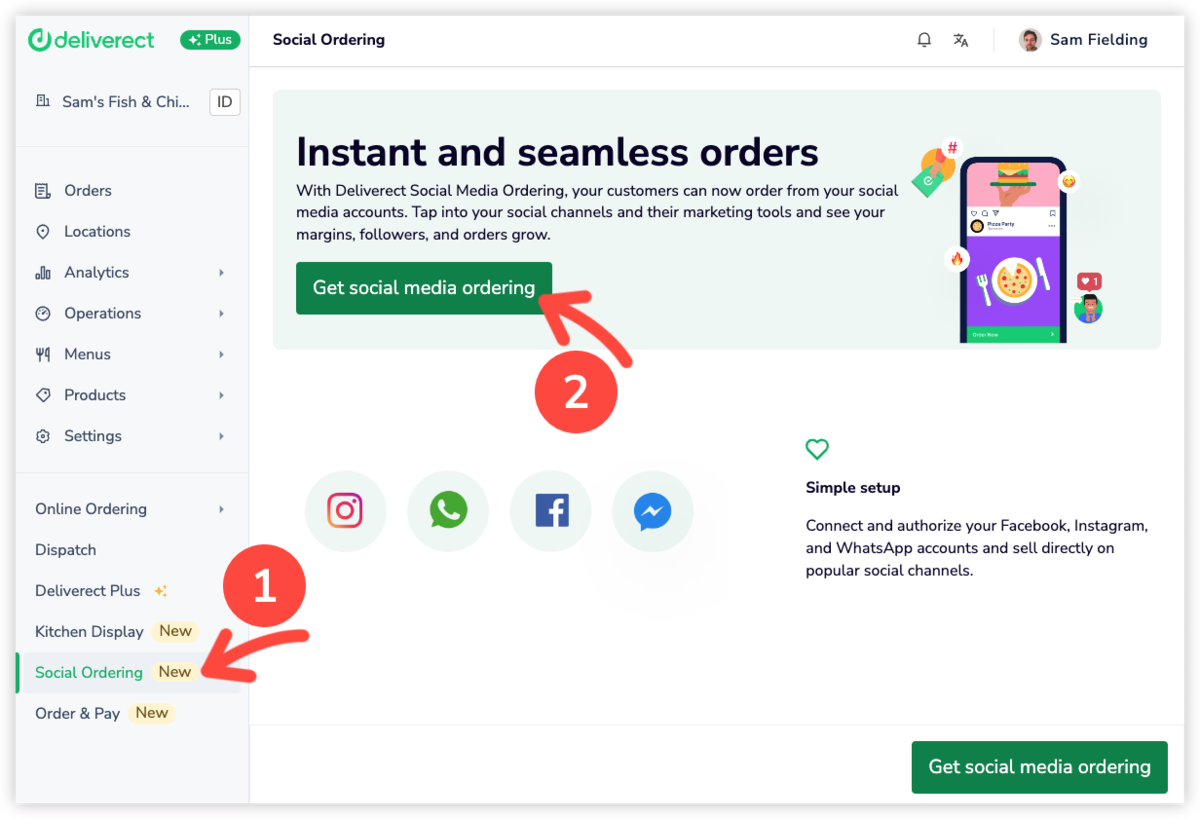Click bottom Get social media ordering button
The image size is (1200, 819).
(1040, 767)
